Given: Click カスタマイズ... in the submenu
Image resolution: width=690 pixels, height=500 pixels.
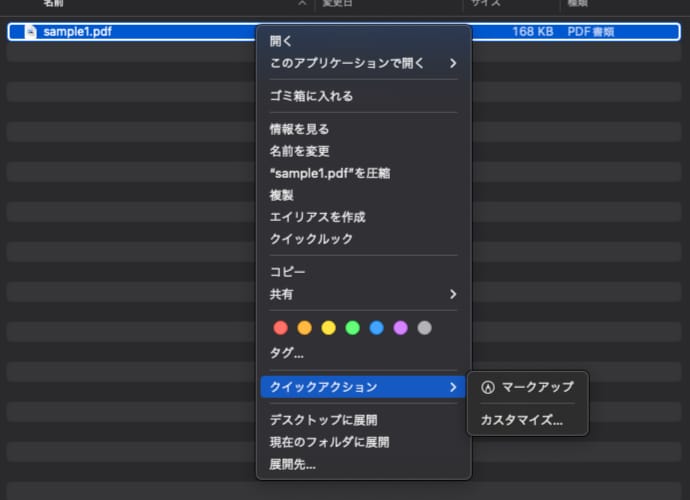Looking at the screenshot, I should pos(521,420).
